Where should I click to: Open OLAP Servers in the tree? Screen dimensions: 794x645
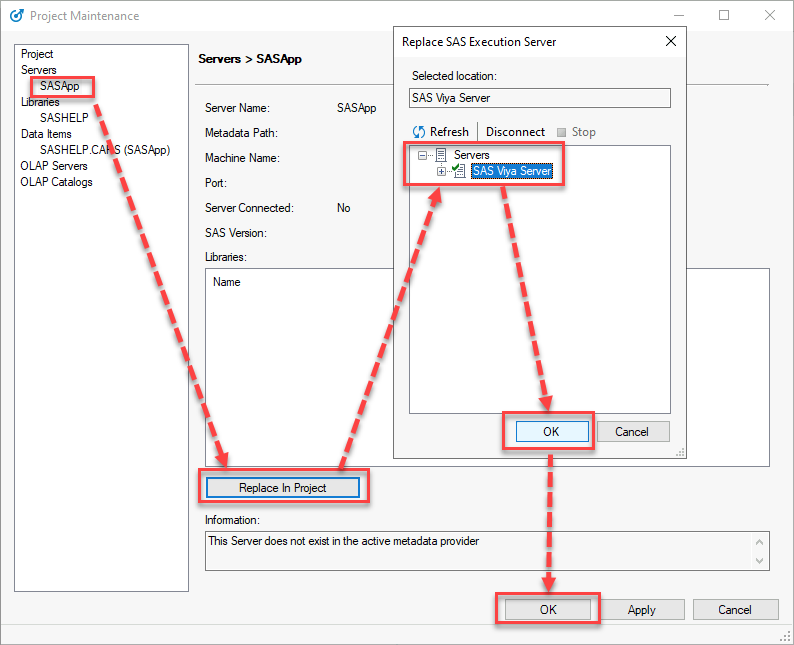pyautogui.click(x=54, y=166)
